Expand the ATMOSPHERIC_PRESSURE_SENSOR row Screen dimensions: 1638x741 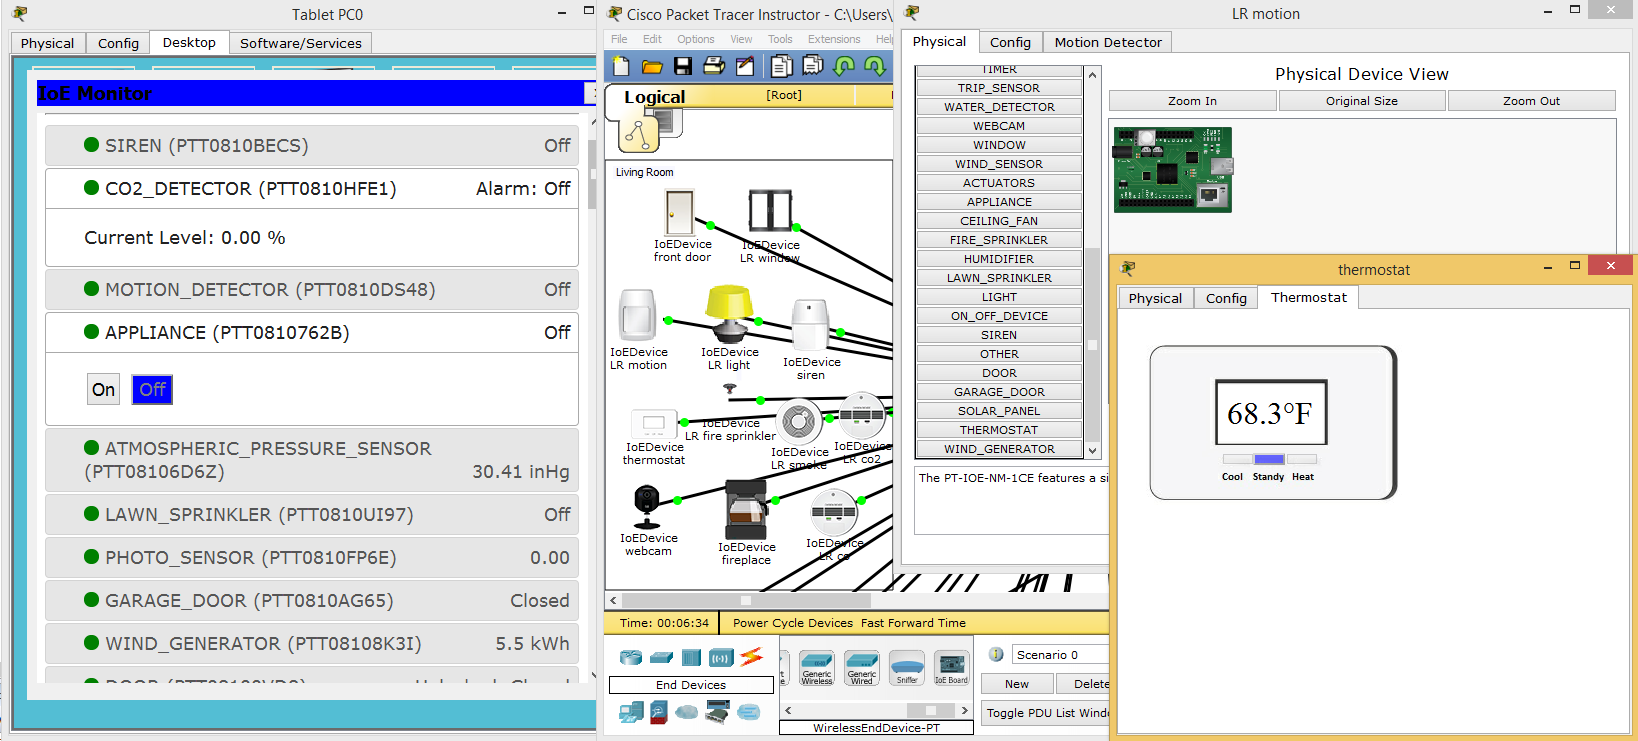tap(312, 460)
